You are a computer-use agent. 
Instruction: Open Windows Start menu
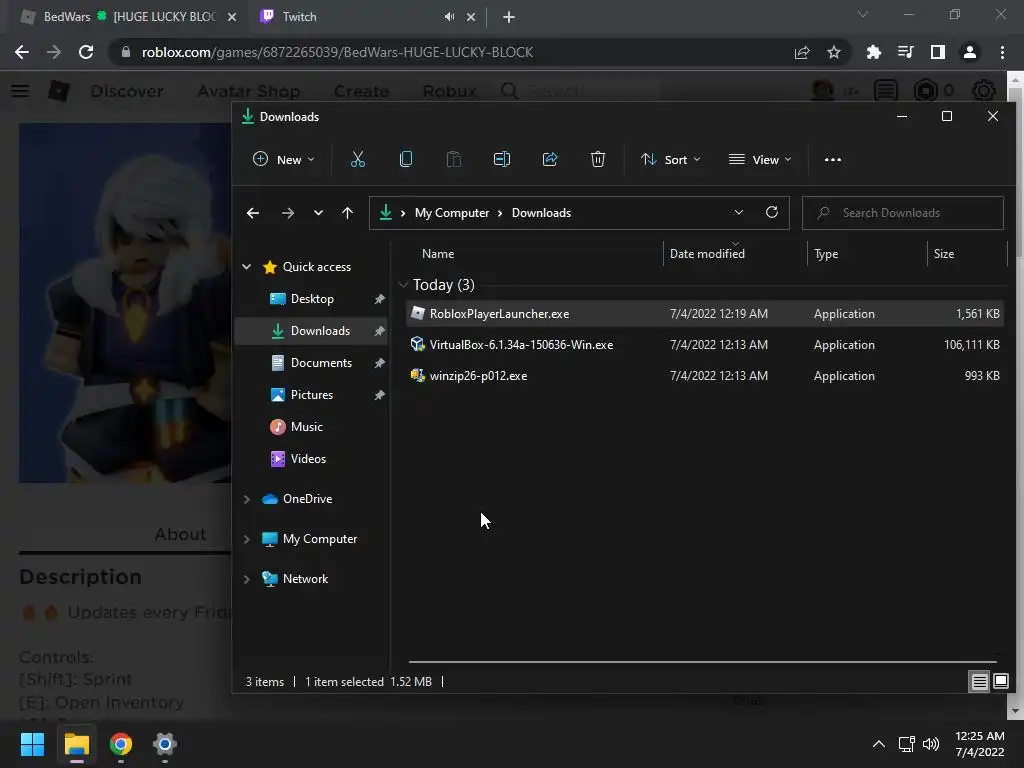coord(32,744)
